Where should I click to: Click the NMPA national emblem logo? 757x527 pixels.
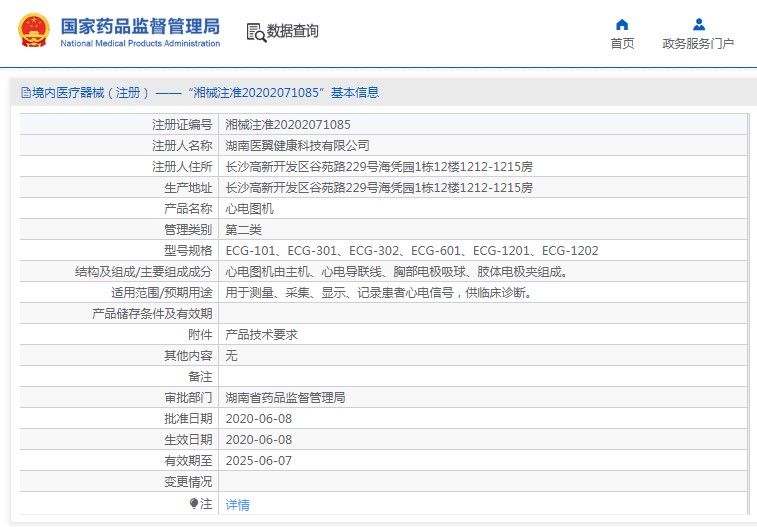33,31
